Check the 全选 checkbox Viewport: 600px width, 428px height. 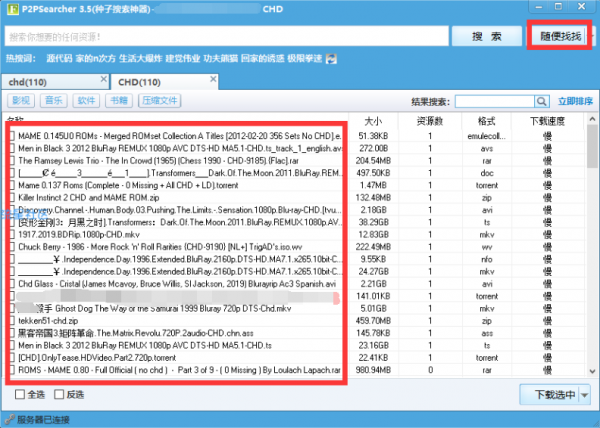(x=20, y=394)
